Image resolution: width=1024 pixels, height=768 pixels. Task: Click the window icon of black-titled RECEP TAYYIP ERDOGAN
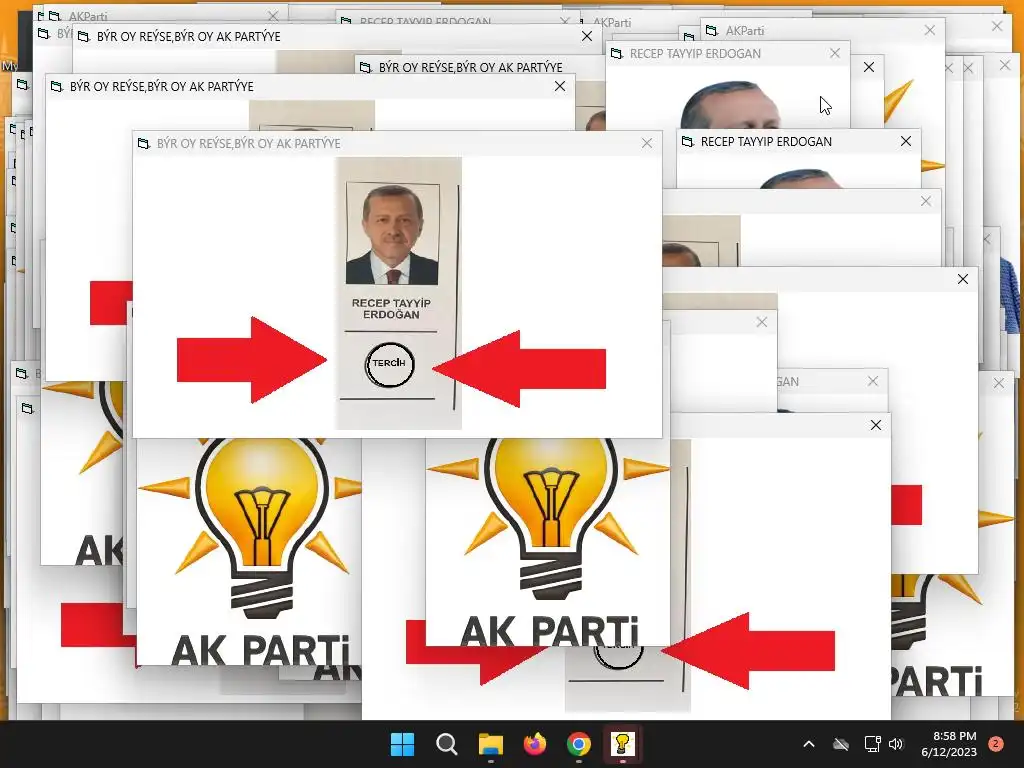(687, 141)
